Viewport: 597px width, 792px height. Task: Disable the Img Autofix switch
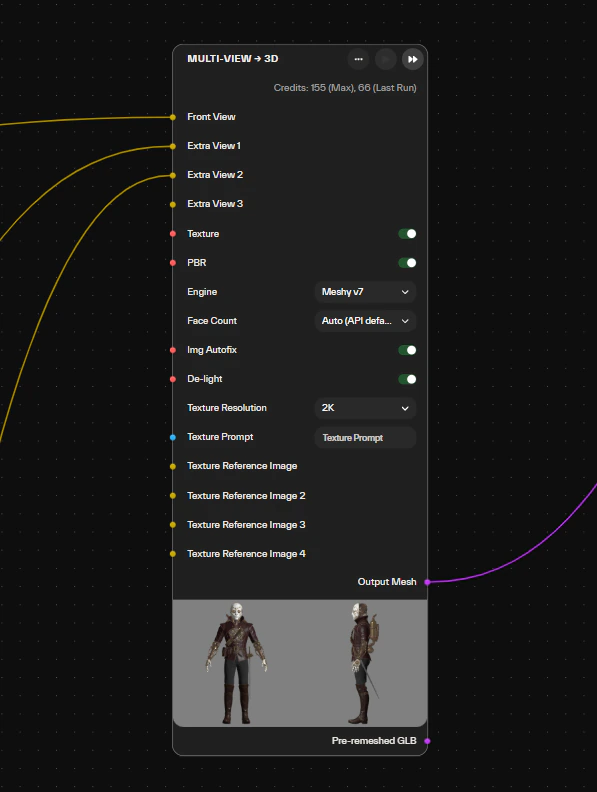tap(407, 350)
